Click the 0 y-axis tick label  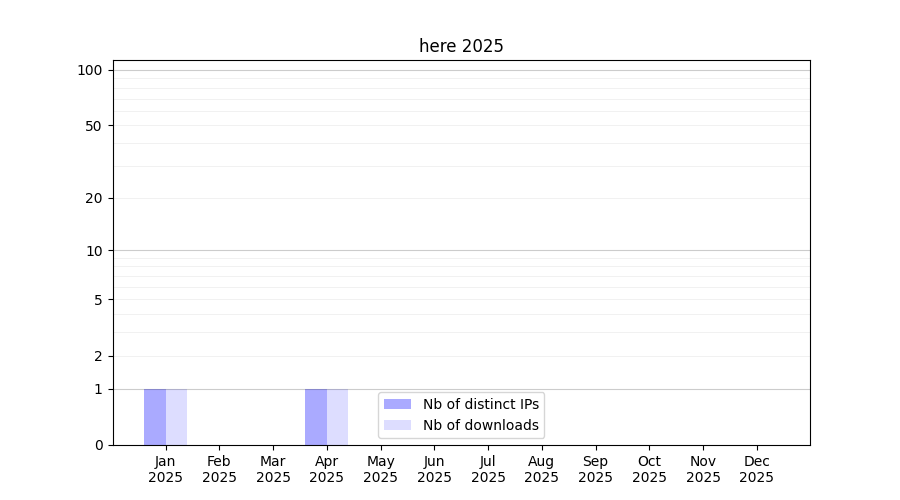[x=98, y=445]
